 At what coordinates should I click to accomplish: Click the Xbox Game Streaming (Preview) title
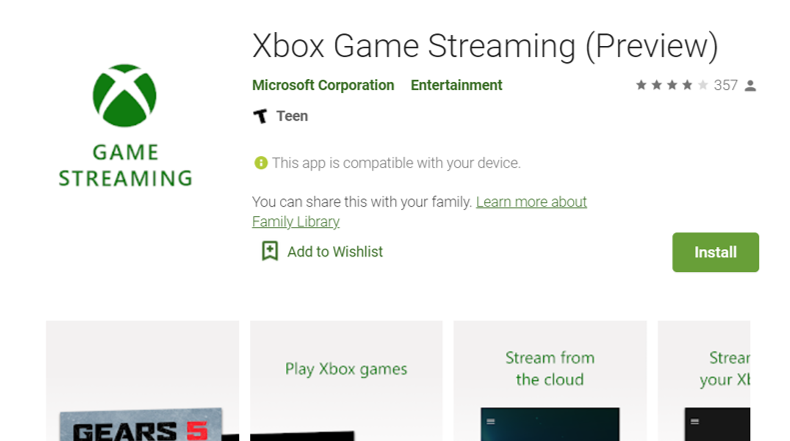(x=485, y=46)
